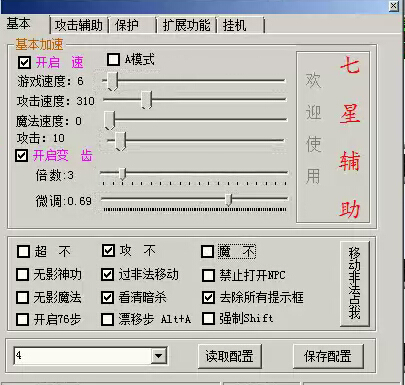
Task: Open the config dropdown arrow
Action: coord(159,356)
